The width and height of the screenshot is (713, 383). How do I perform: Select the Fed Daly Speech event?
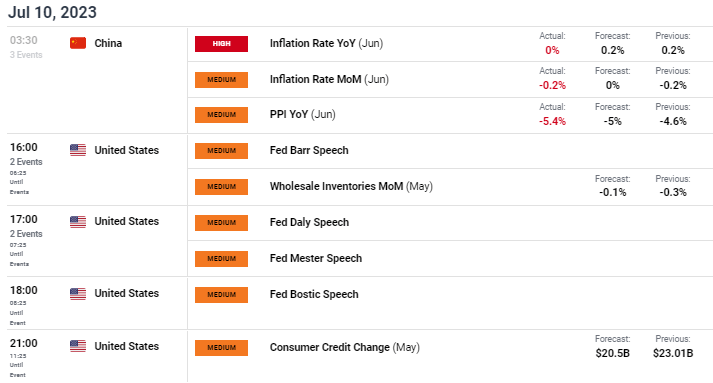[x=309, y=222]
